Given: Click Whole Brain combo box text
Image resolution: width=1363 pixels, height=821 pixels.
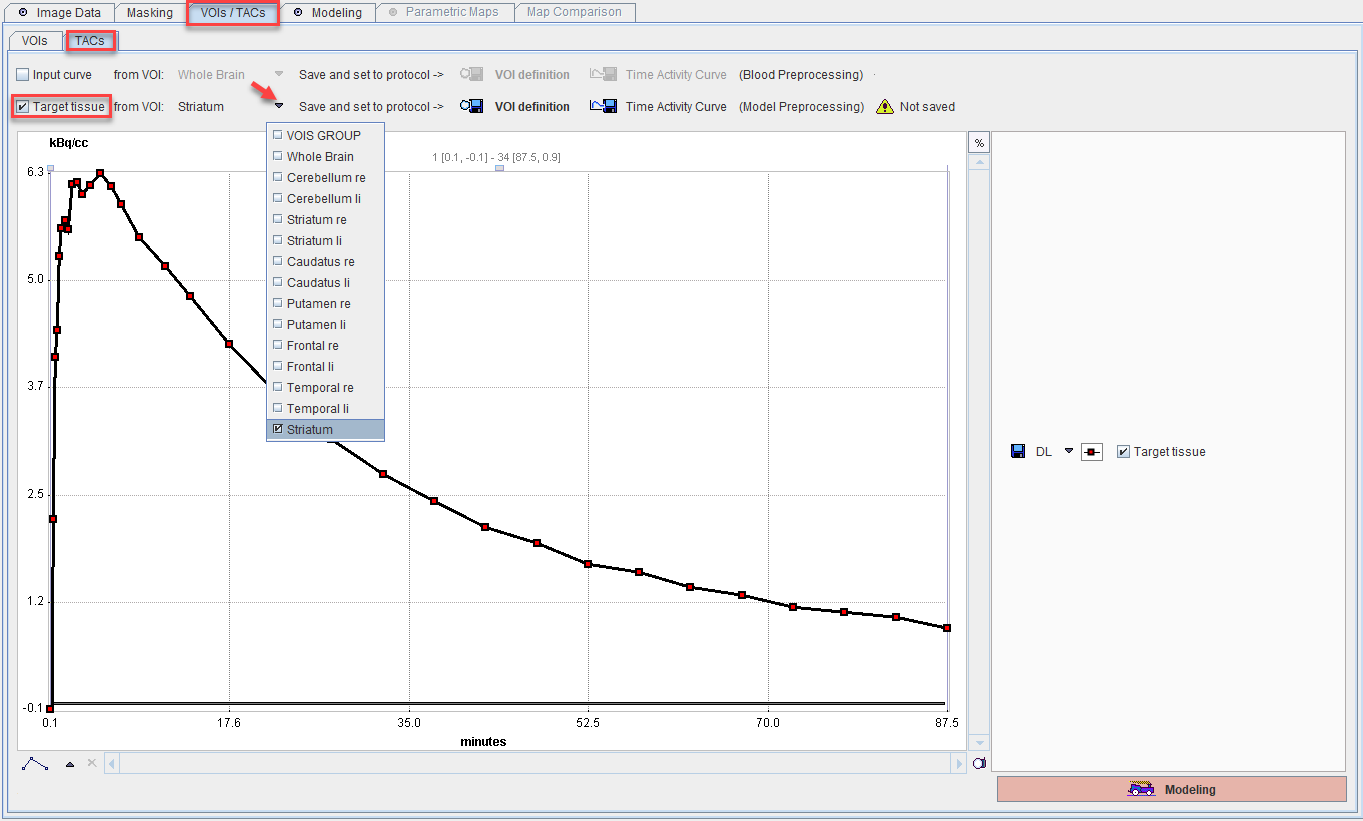Looking at the screenshot, I should 211,75.
